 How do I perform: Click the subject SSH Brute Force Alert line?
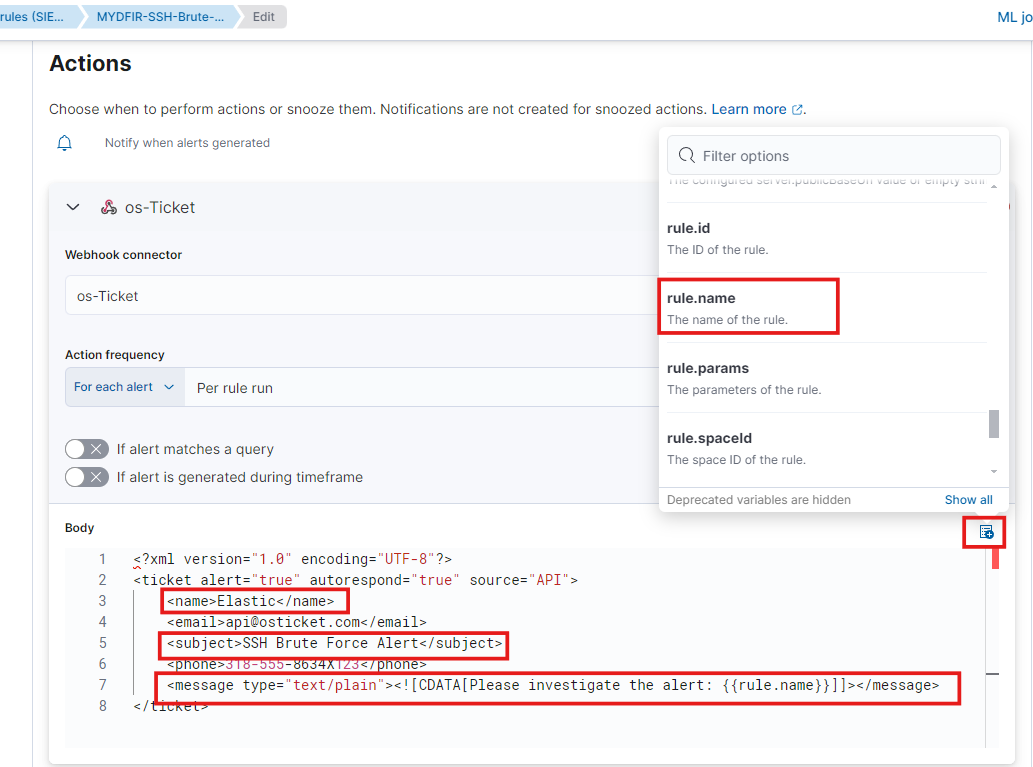335,643
